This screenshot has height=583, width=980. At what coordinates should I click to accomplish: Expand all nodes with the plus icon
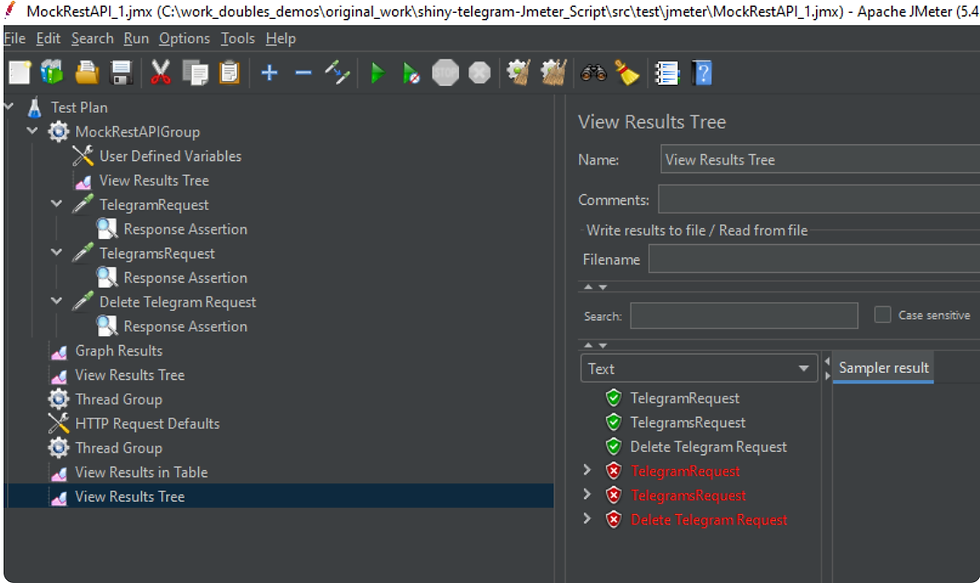pos(269,73)
